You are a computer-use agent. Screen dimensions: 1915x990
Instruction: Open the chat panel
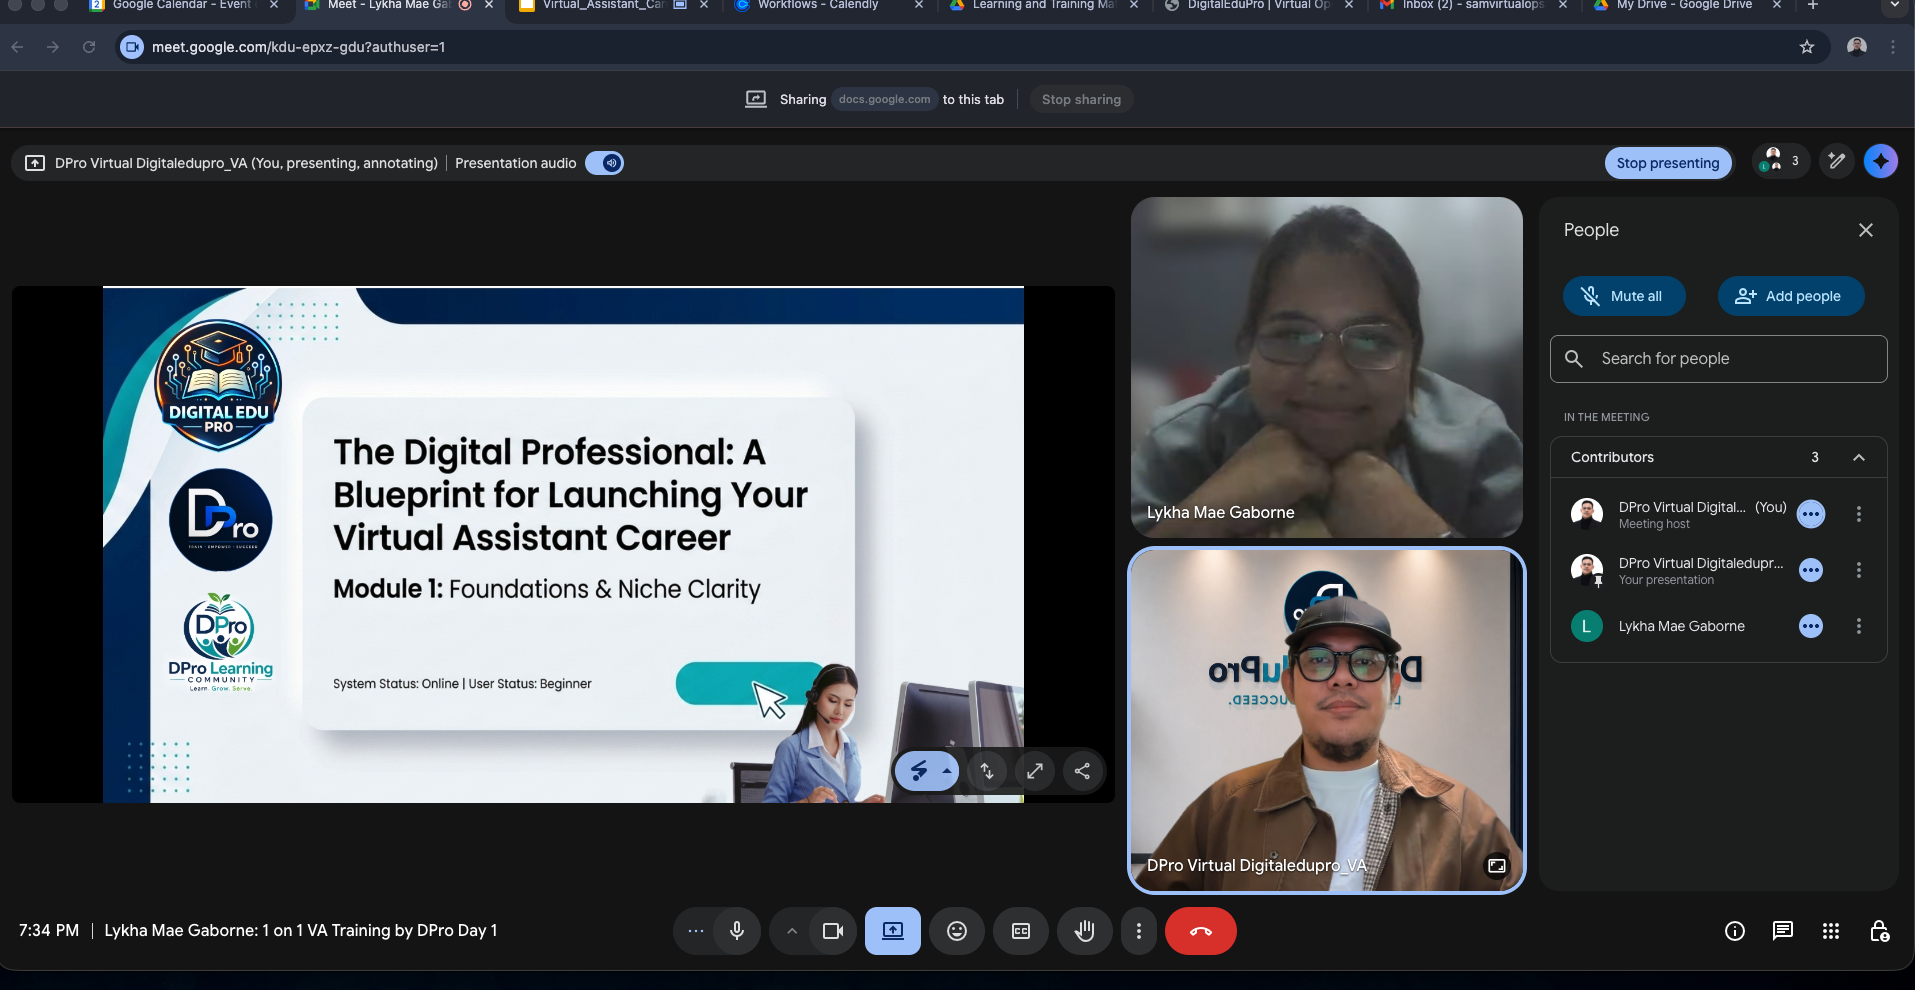(1783, 931)
